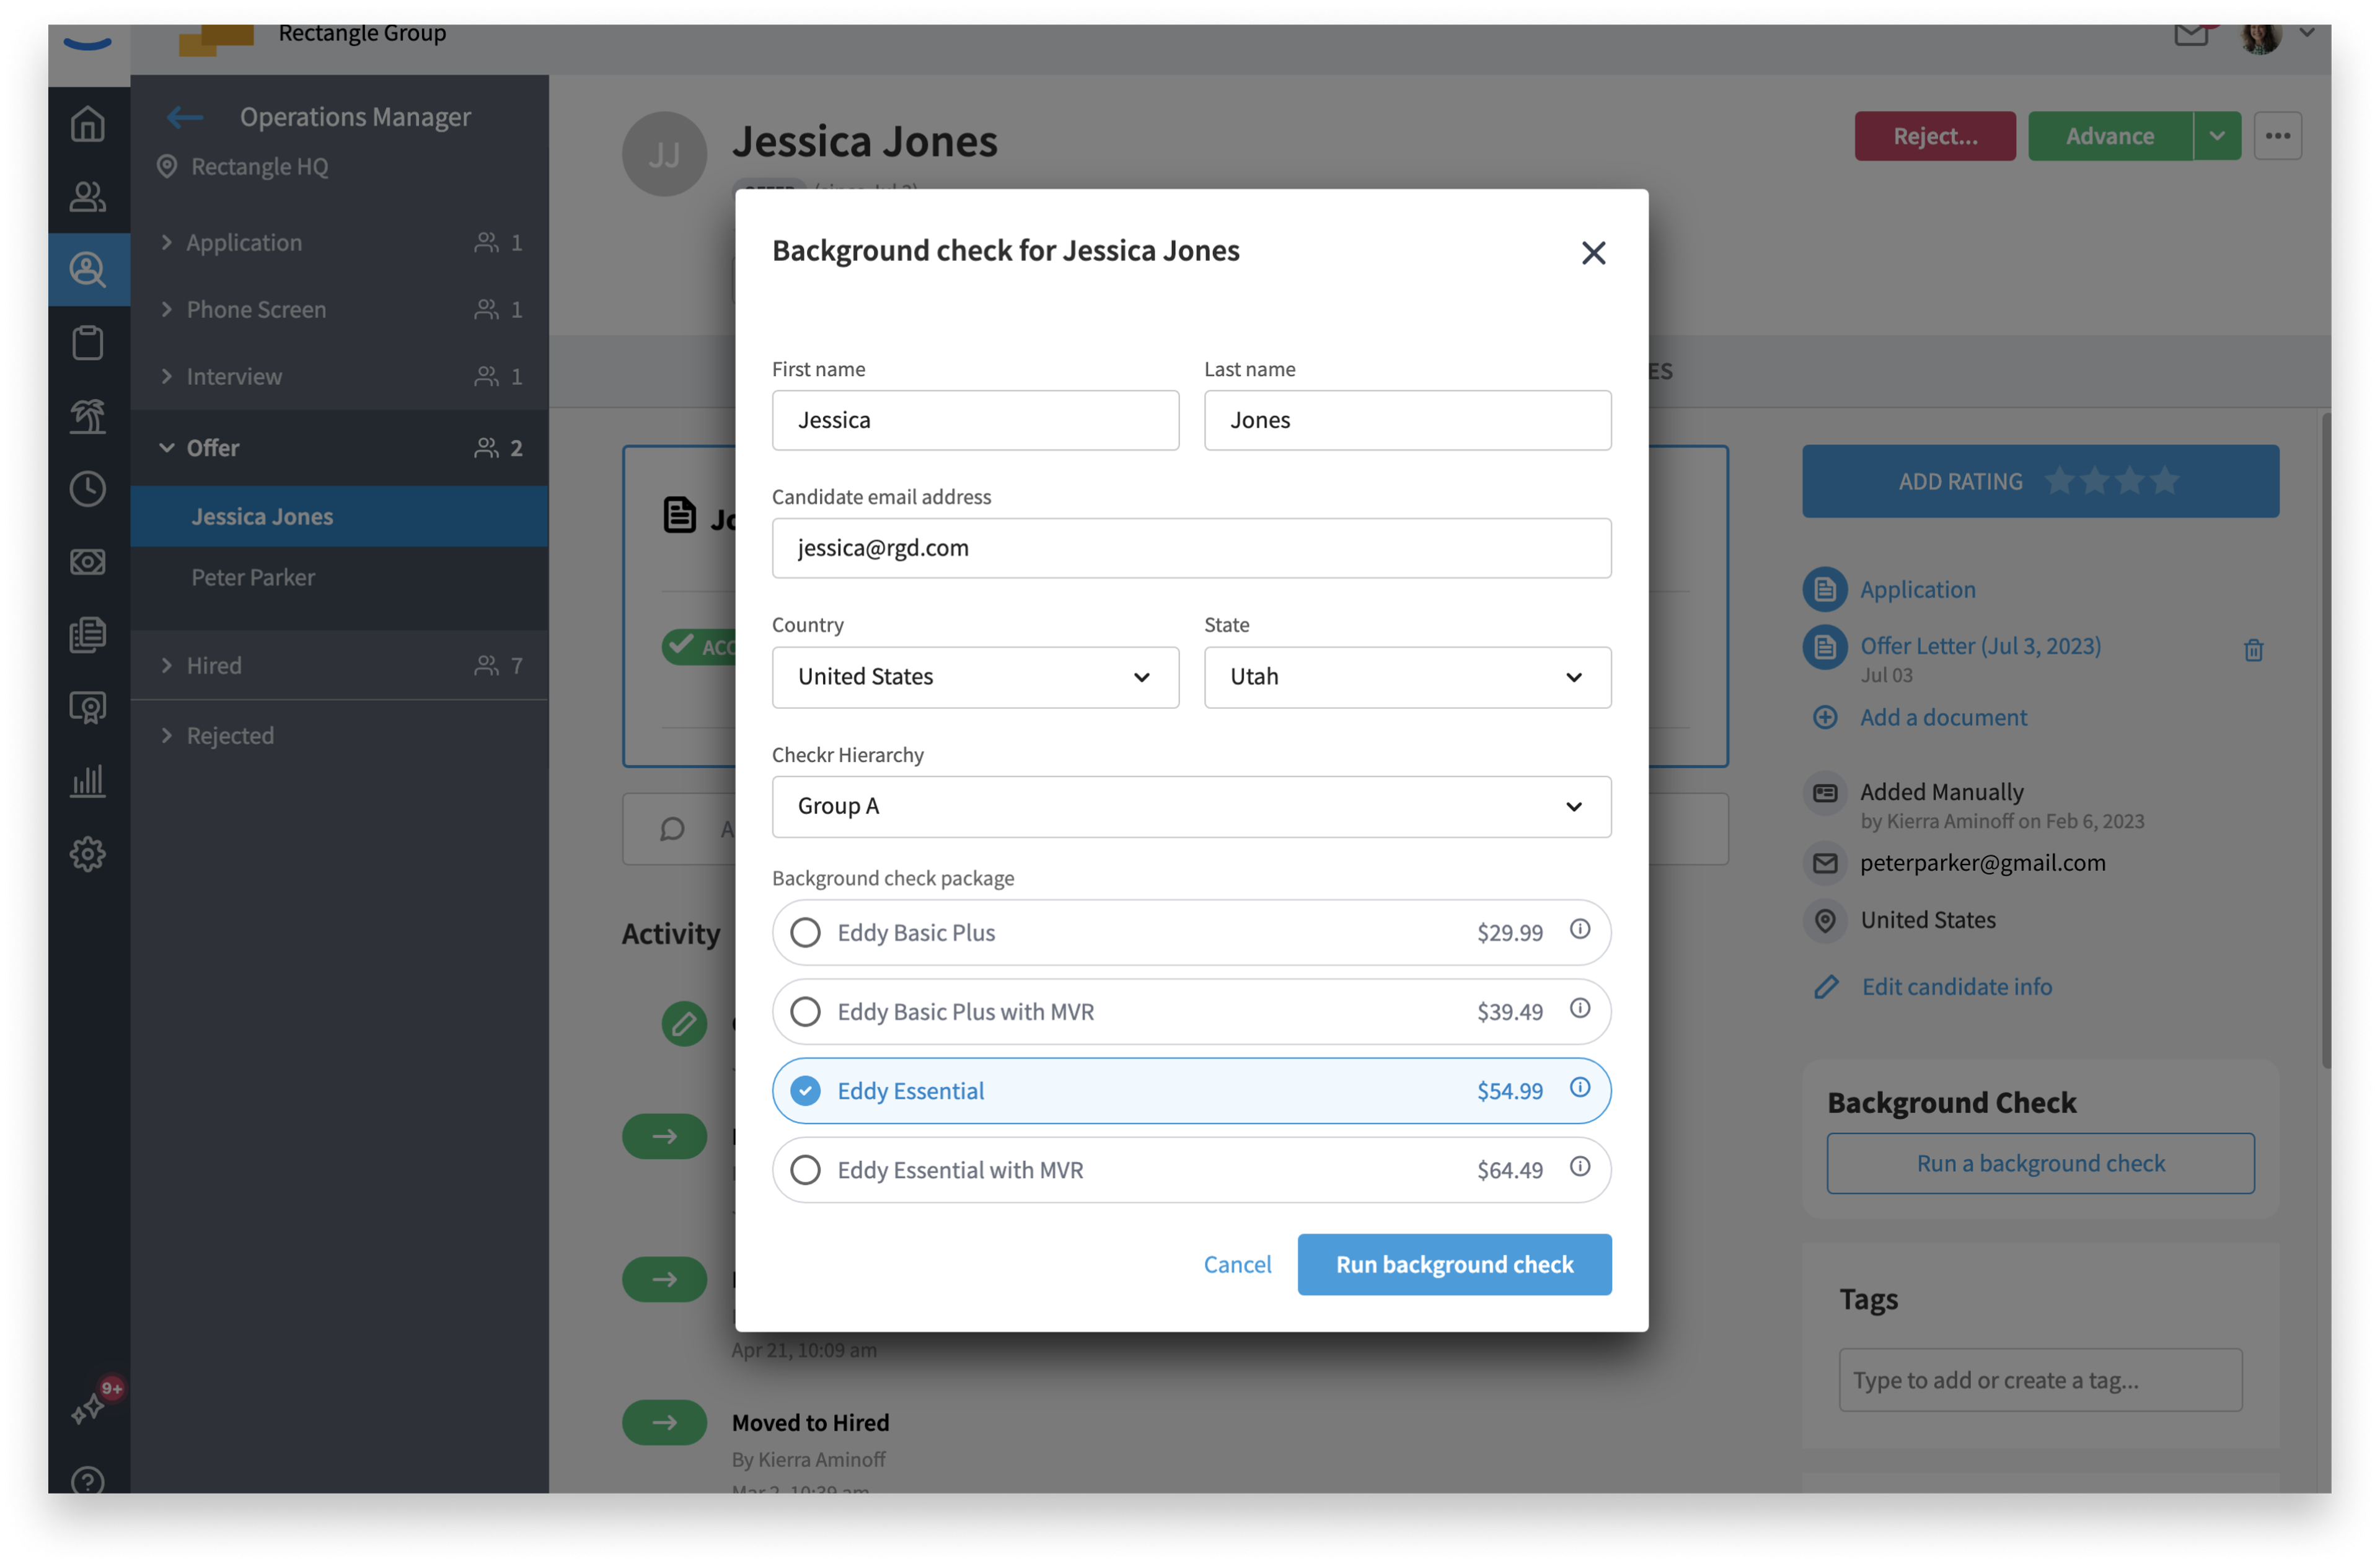
Task: Open the What's New sparkle icon
Action: (x=88, y=1408)
